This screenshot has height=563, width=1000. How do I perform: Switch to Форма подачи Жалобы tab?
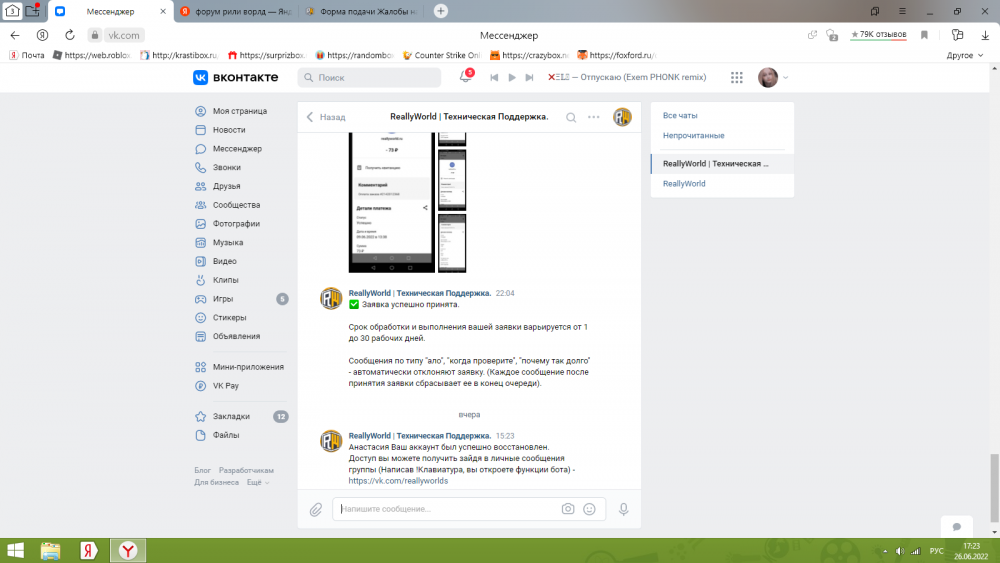(362, 11)
